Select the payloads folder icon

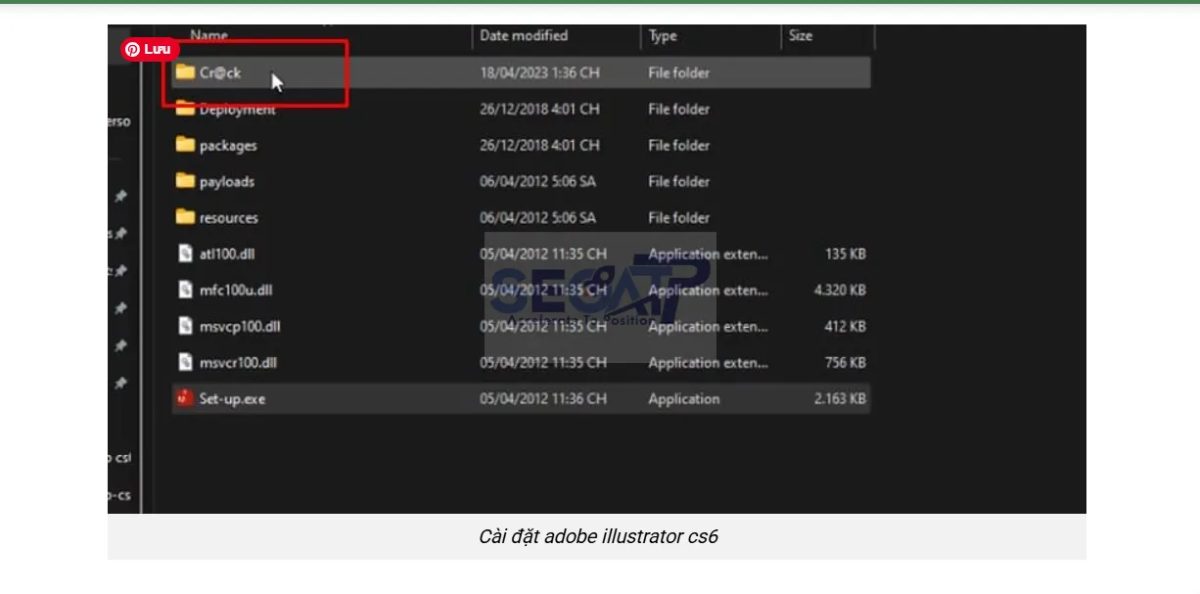coord(184,181)
